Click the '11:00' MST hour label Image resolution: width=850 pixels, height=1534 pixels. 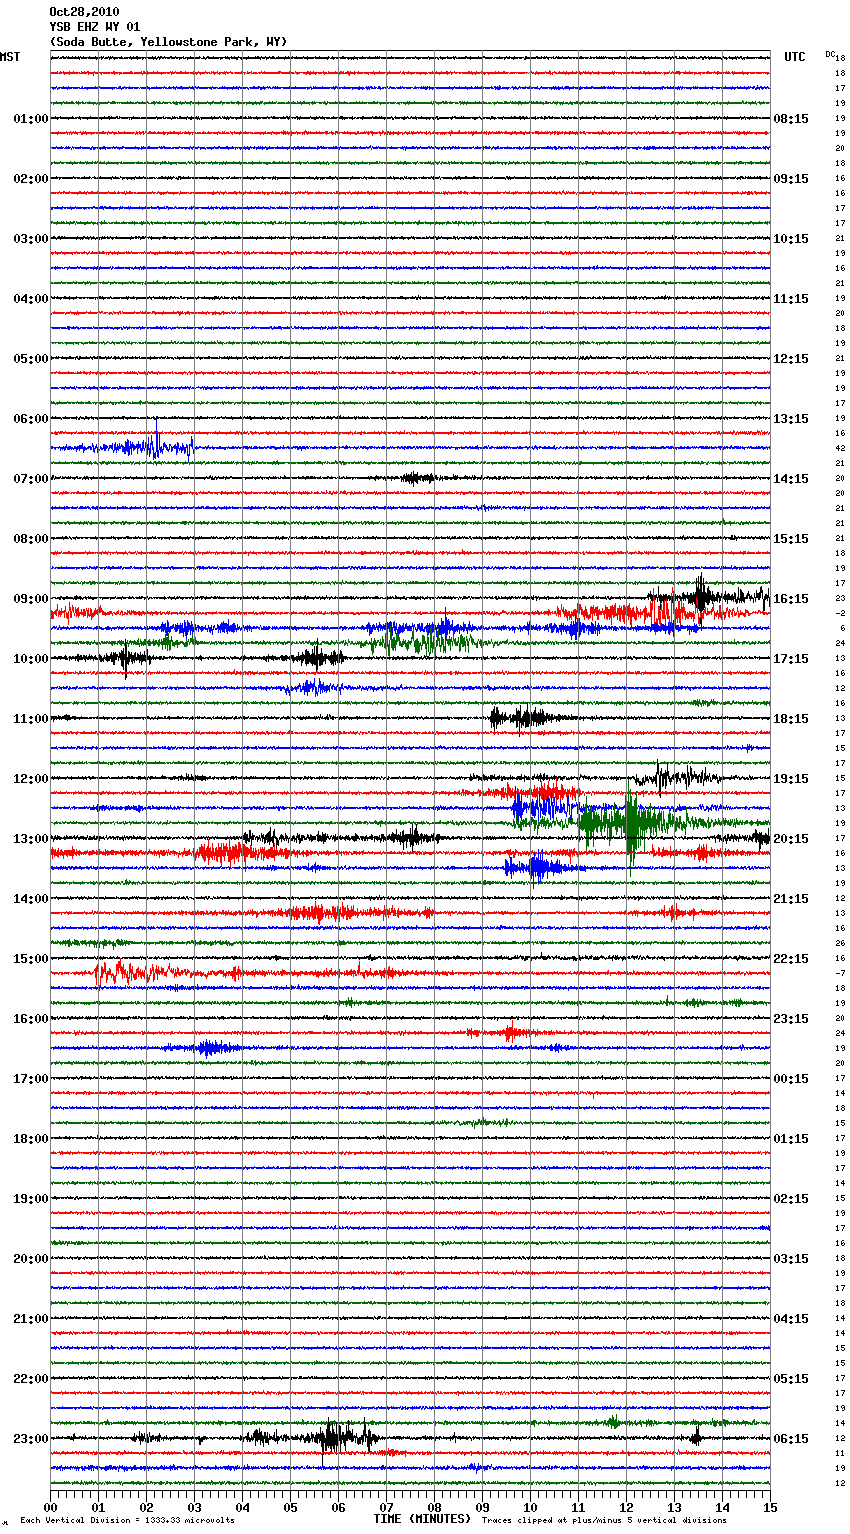30,719
